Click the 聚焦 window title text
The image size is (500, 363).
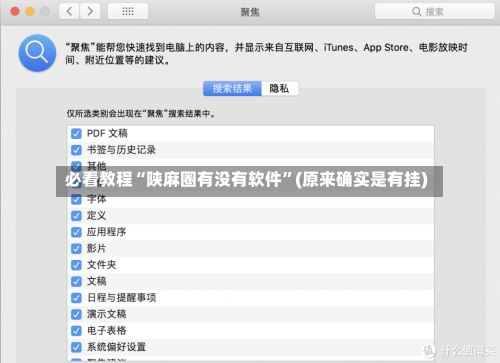pyautogui.click(x=250, y=12)
